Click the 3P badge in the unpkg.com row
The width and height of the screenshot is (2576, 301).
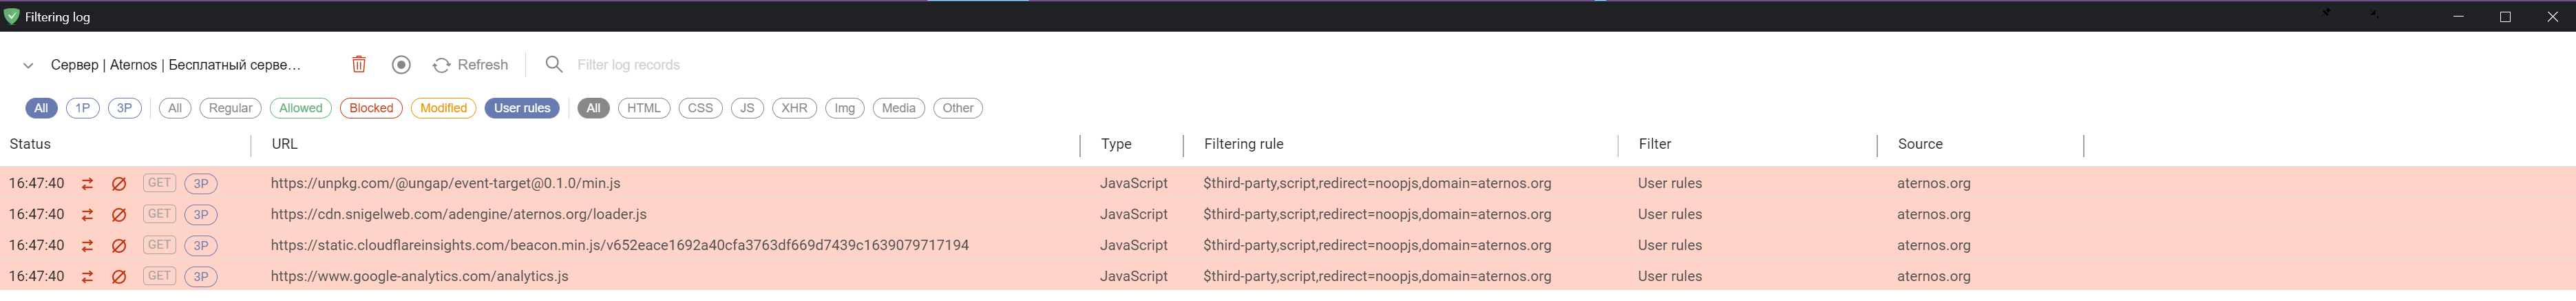click(x=201, y=184)
